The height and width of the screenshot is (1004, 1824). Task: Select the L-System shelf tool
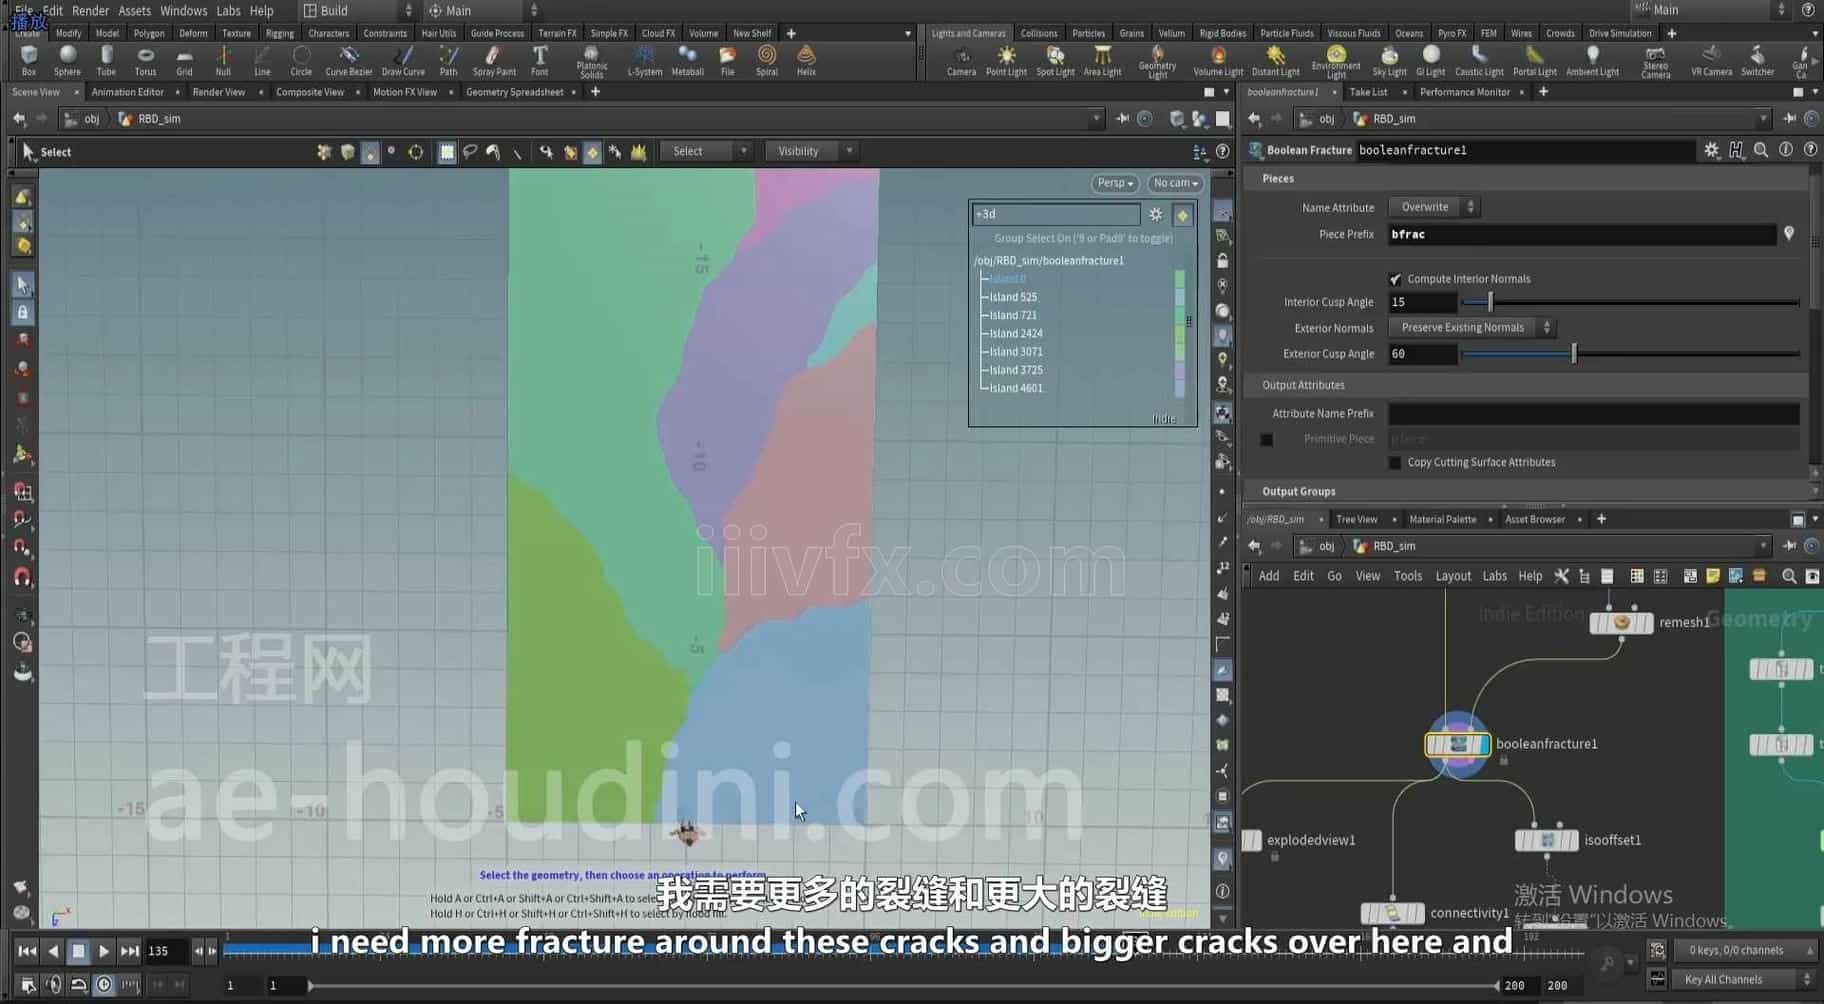(x=644, y=60)
